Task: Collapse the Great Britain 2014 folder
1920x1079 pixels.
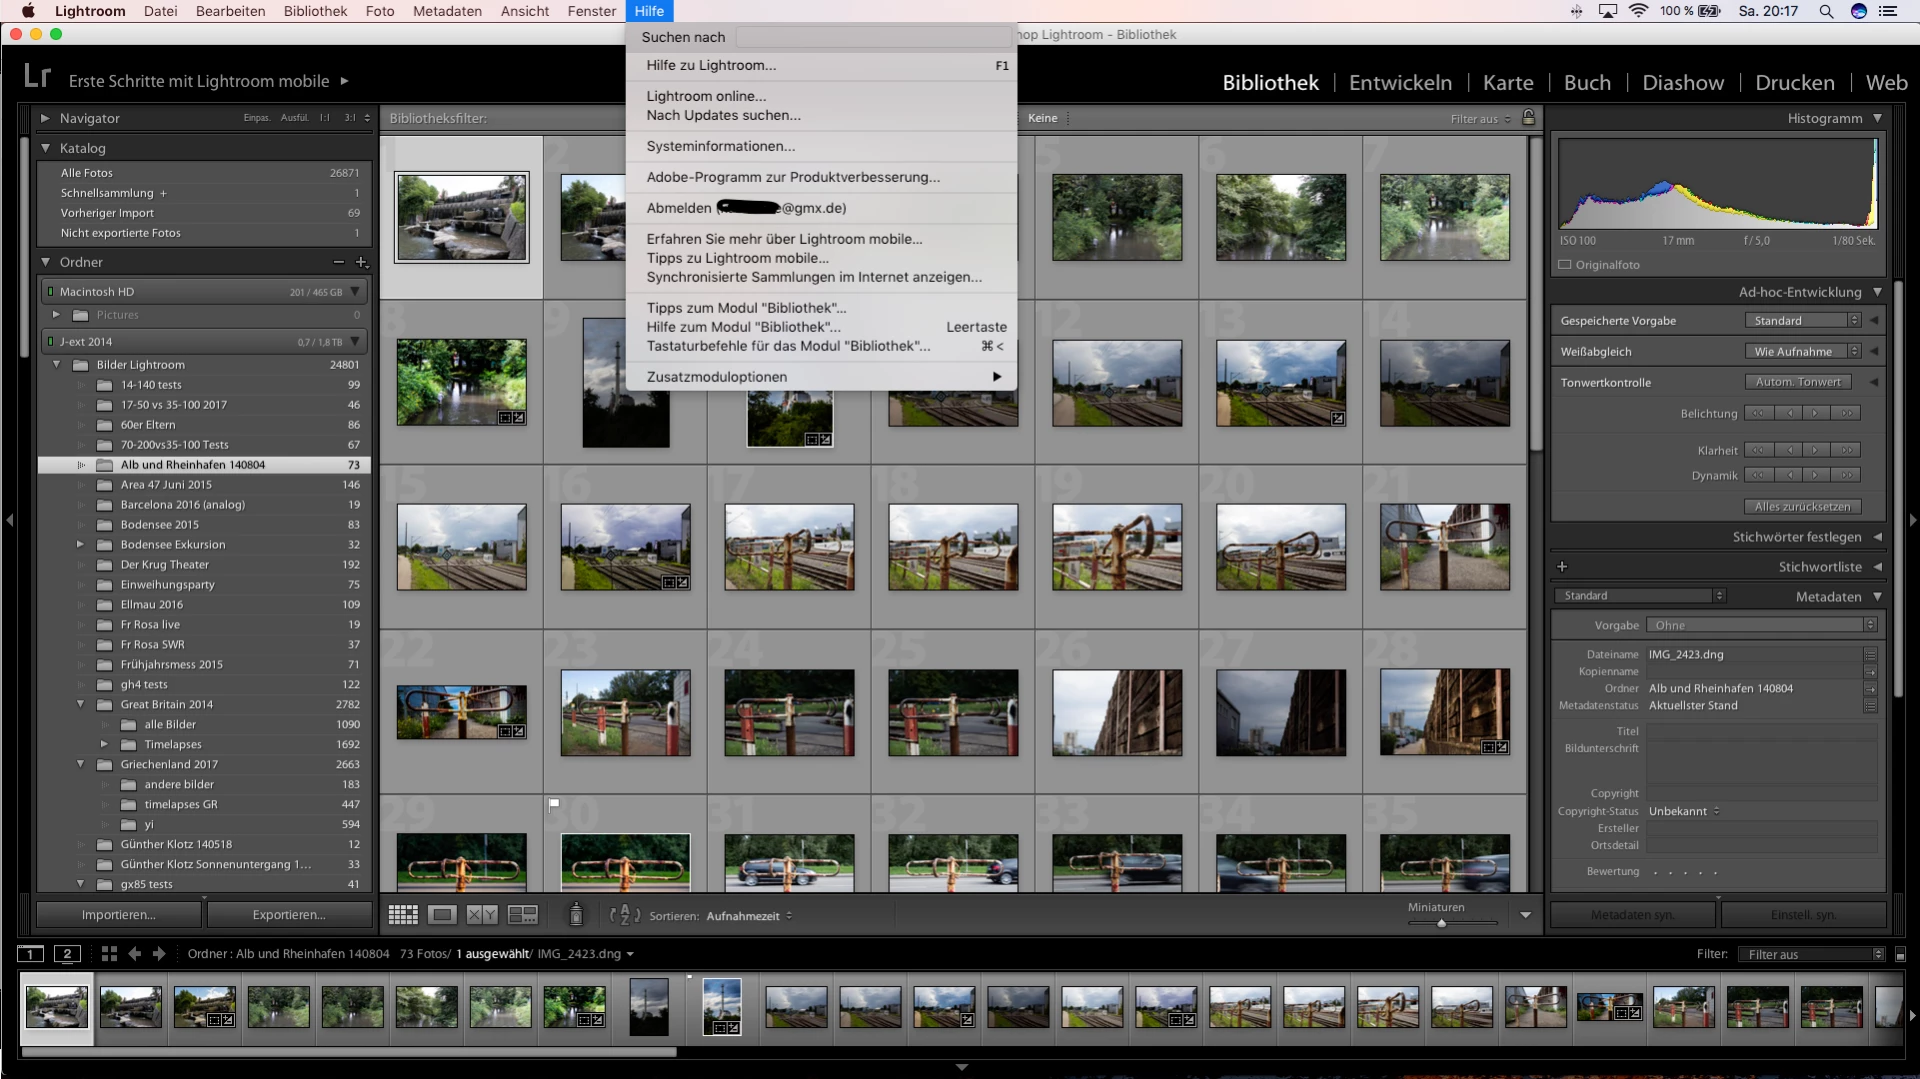Action: click(x=81, y=704)
